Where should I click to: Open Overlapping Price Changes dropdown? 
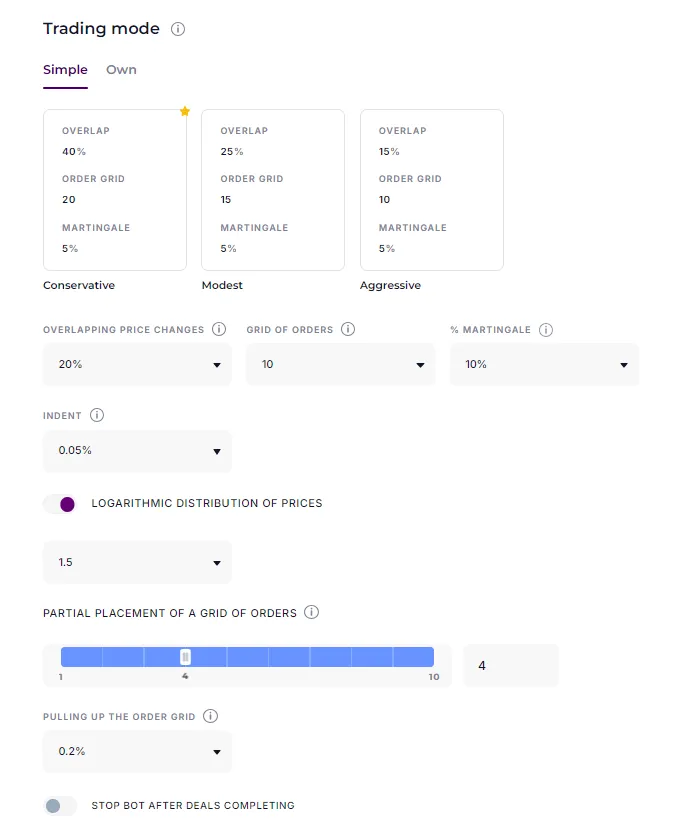(x=137, y=365)
